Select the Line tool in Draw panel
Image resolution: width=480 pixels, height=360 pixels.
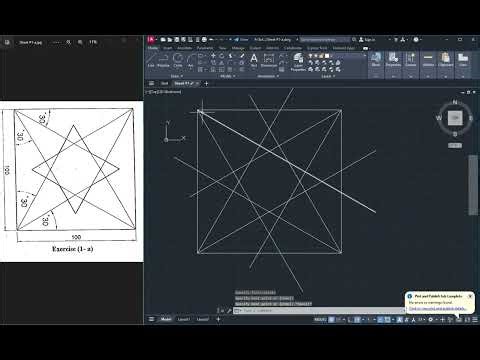pos(151,60)
